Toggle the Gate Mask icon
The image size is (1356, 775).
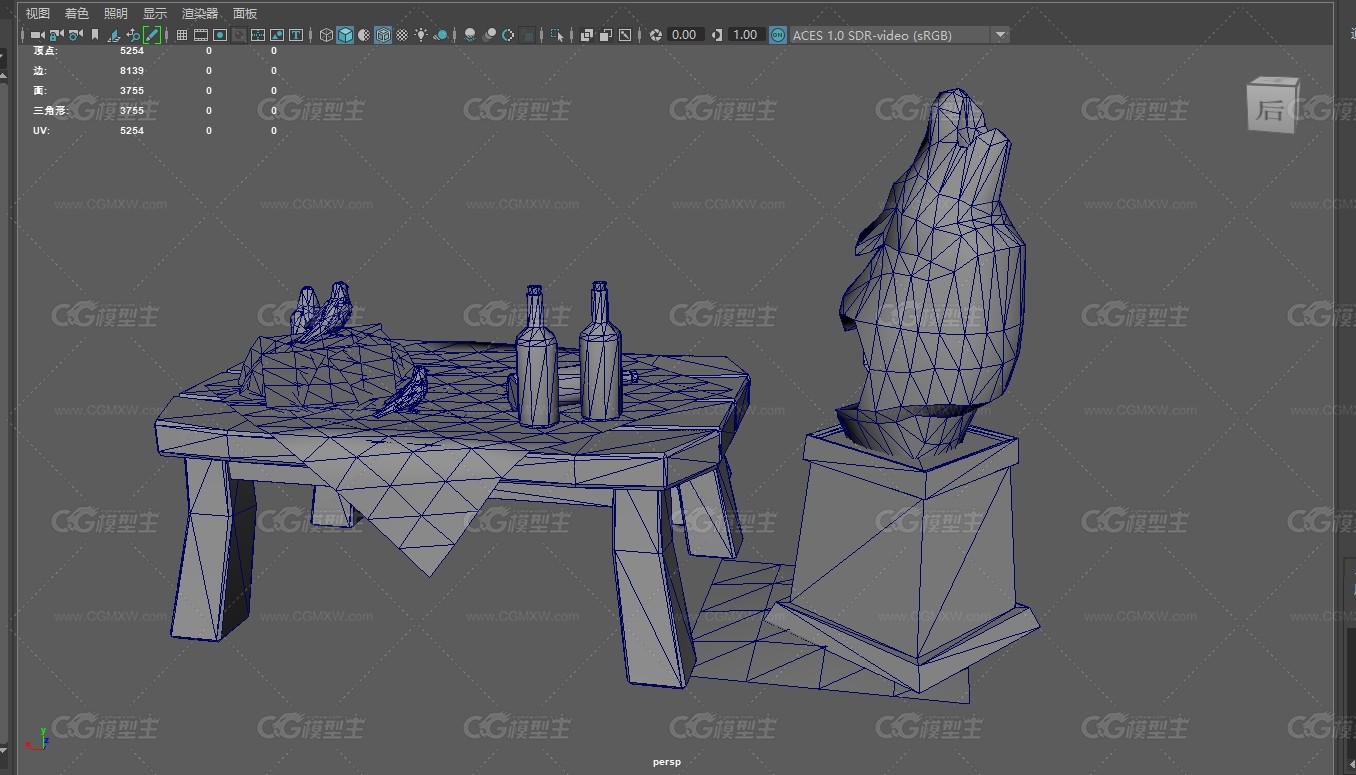click(239, 35)
